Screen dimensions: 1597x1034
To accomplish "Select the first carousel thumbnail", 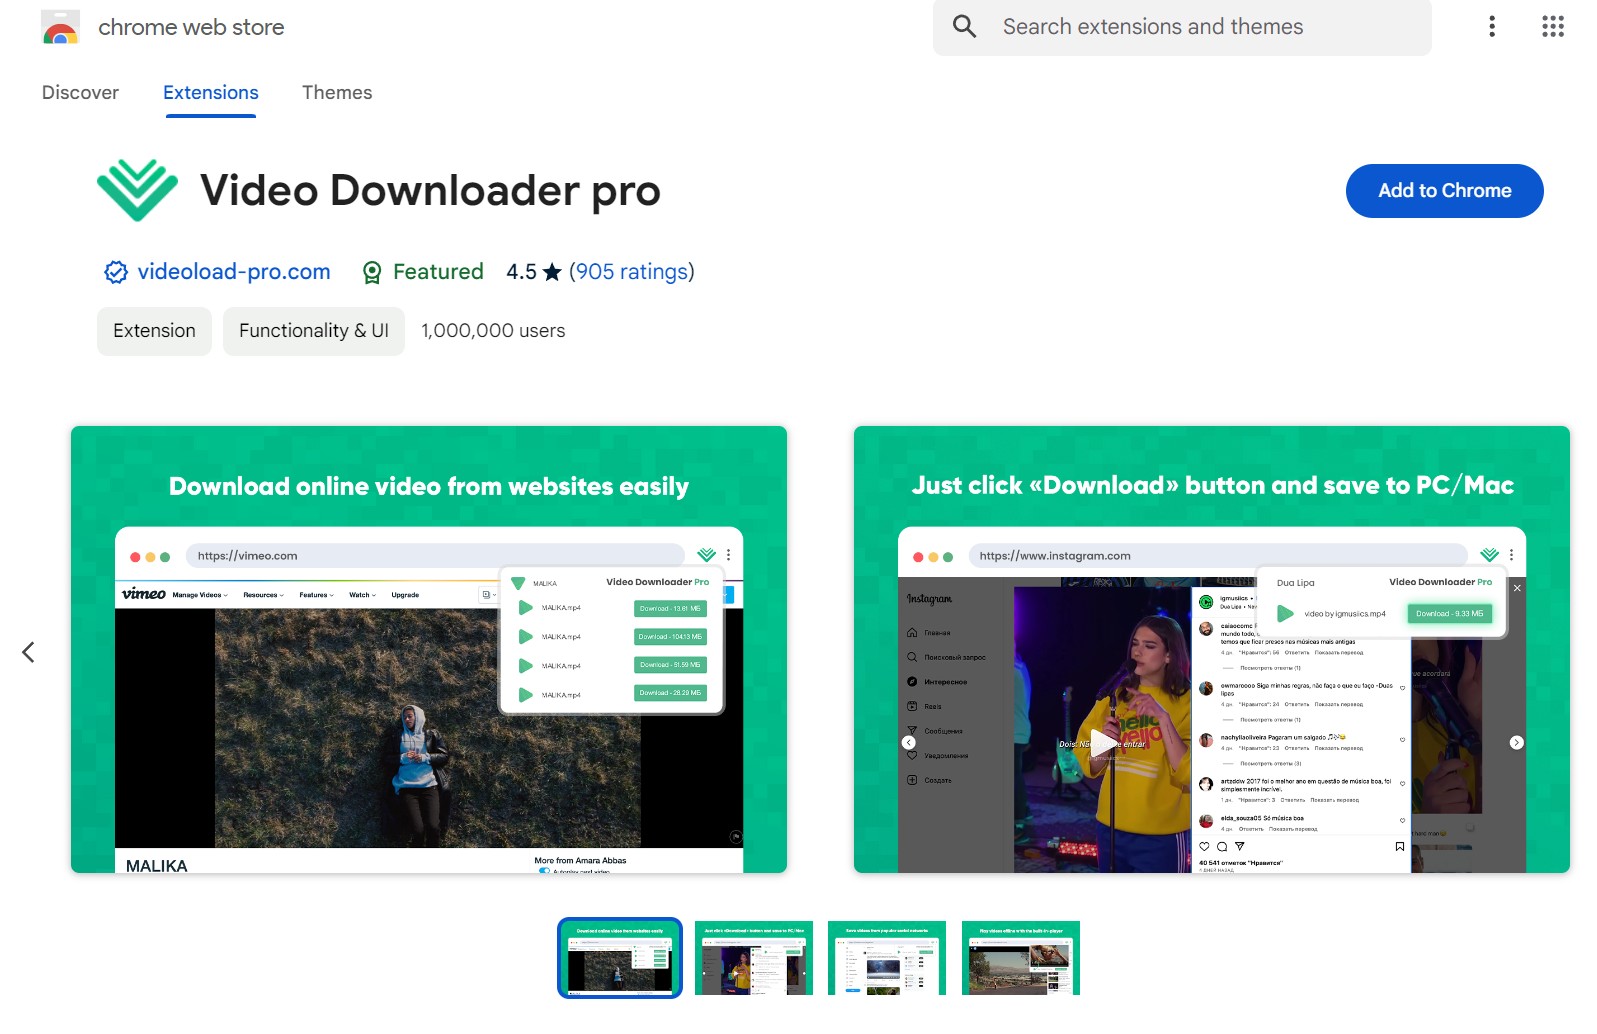I will click(x=620, y=958).
